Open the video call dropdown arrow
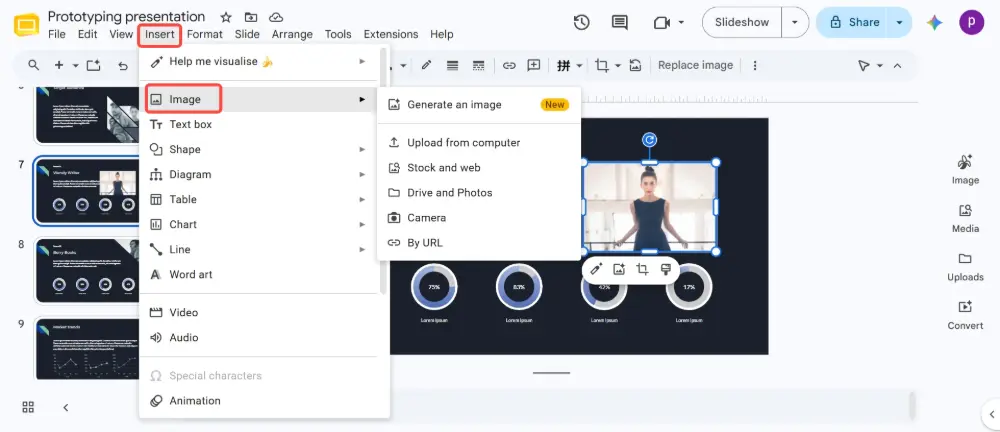This screenshot has height=432, width=1000. pos(681,22)
